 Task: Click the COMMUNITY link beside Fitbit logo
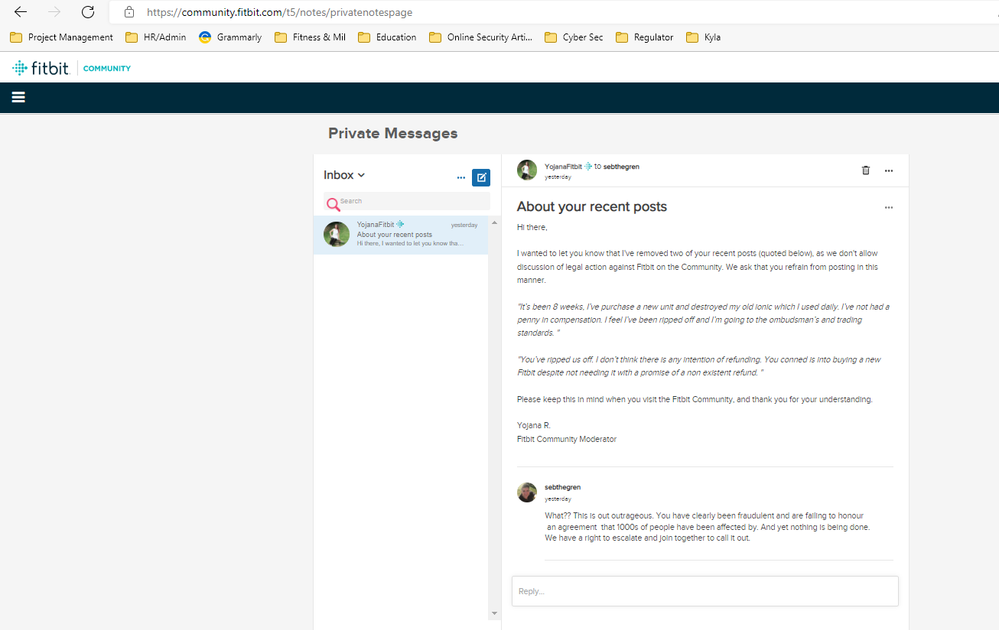point(107,68)
